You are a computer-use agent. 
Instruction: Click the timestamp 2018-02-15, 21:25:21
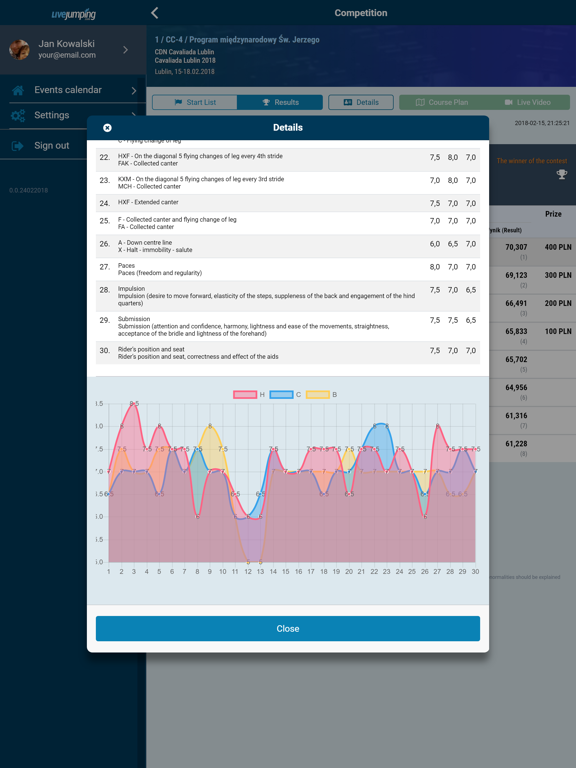tap(542, 123)
